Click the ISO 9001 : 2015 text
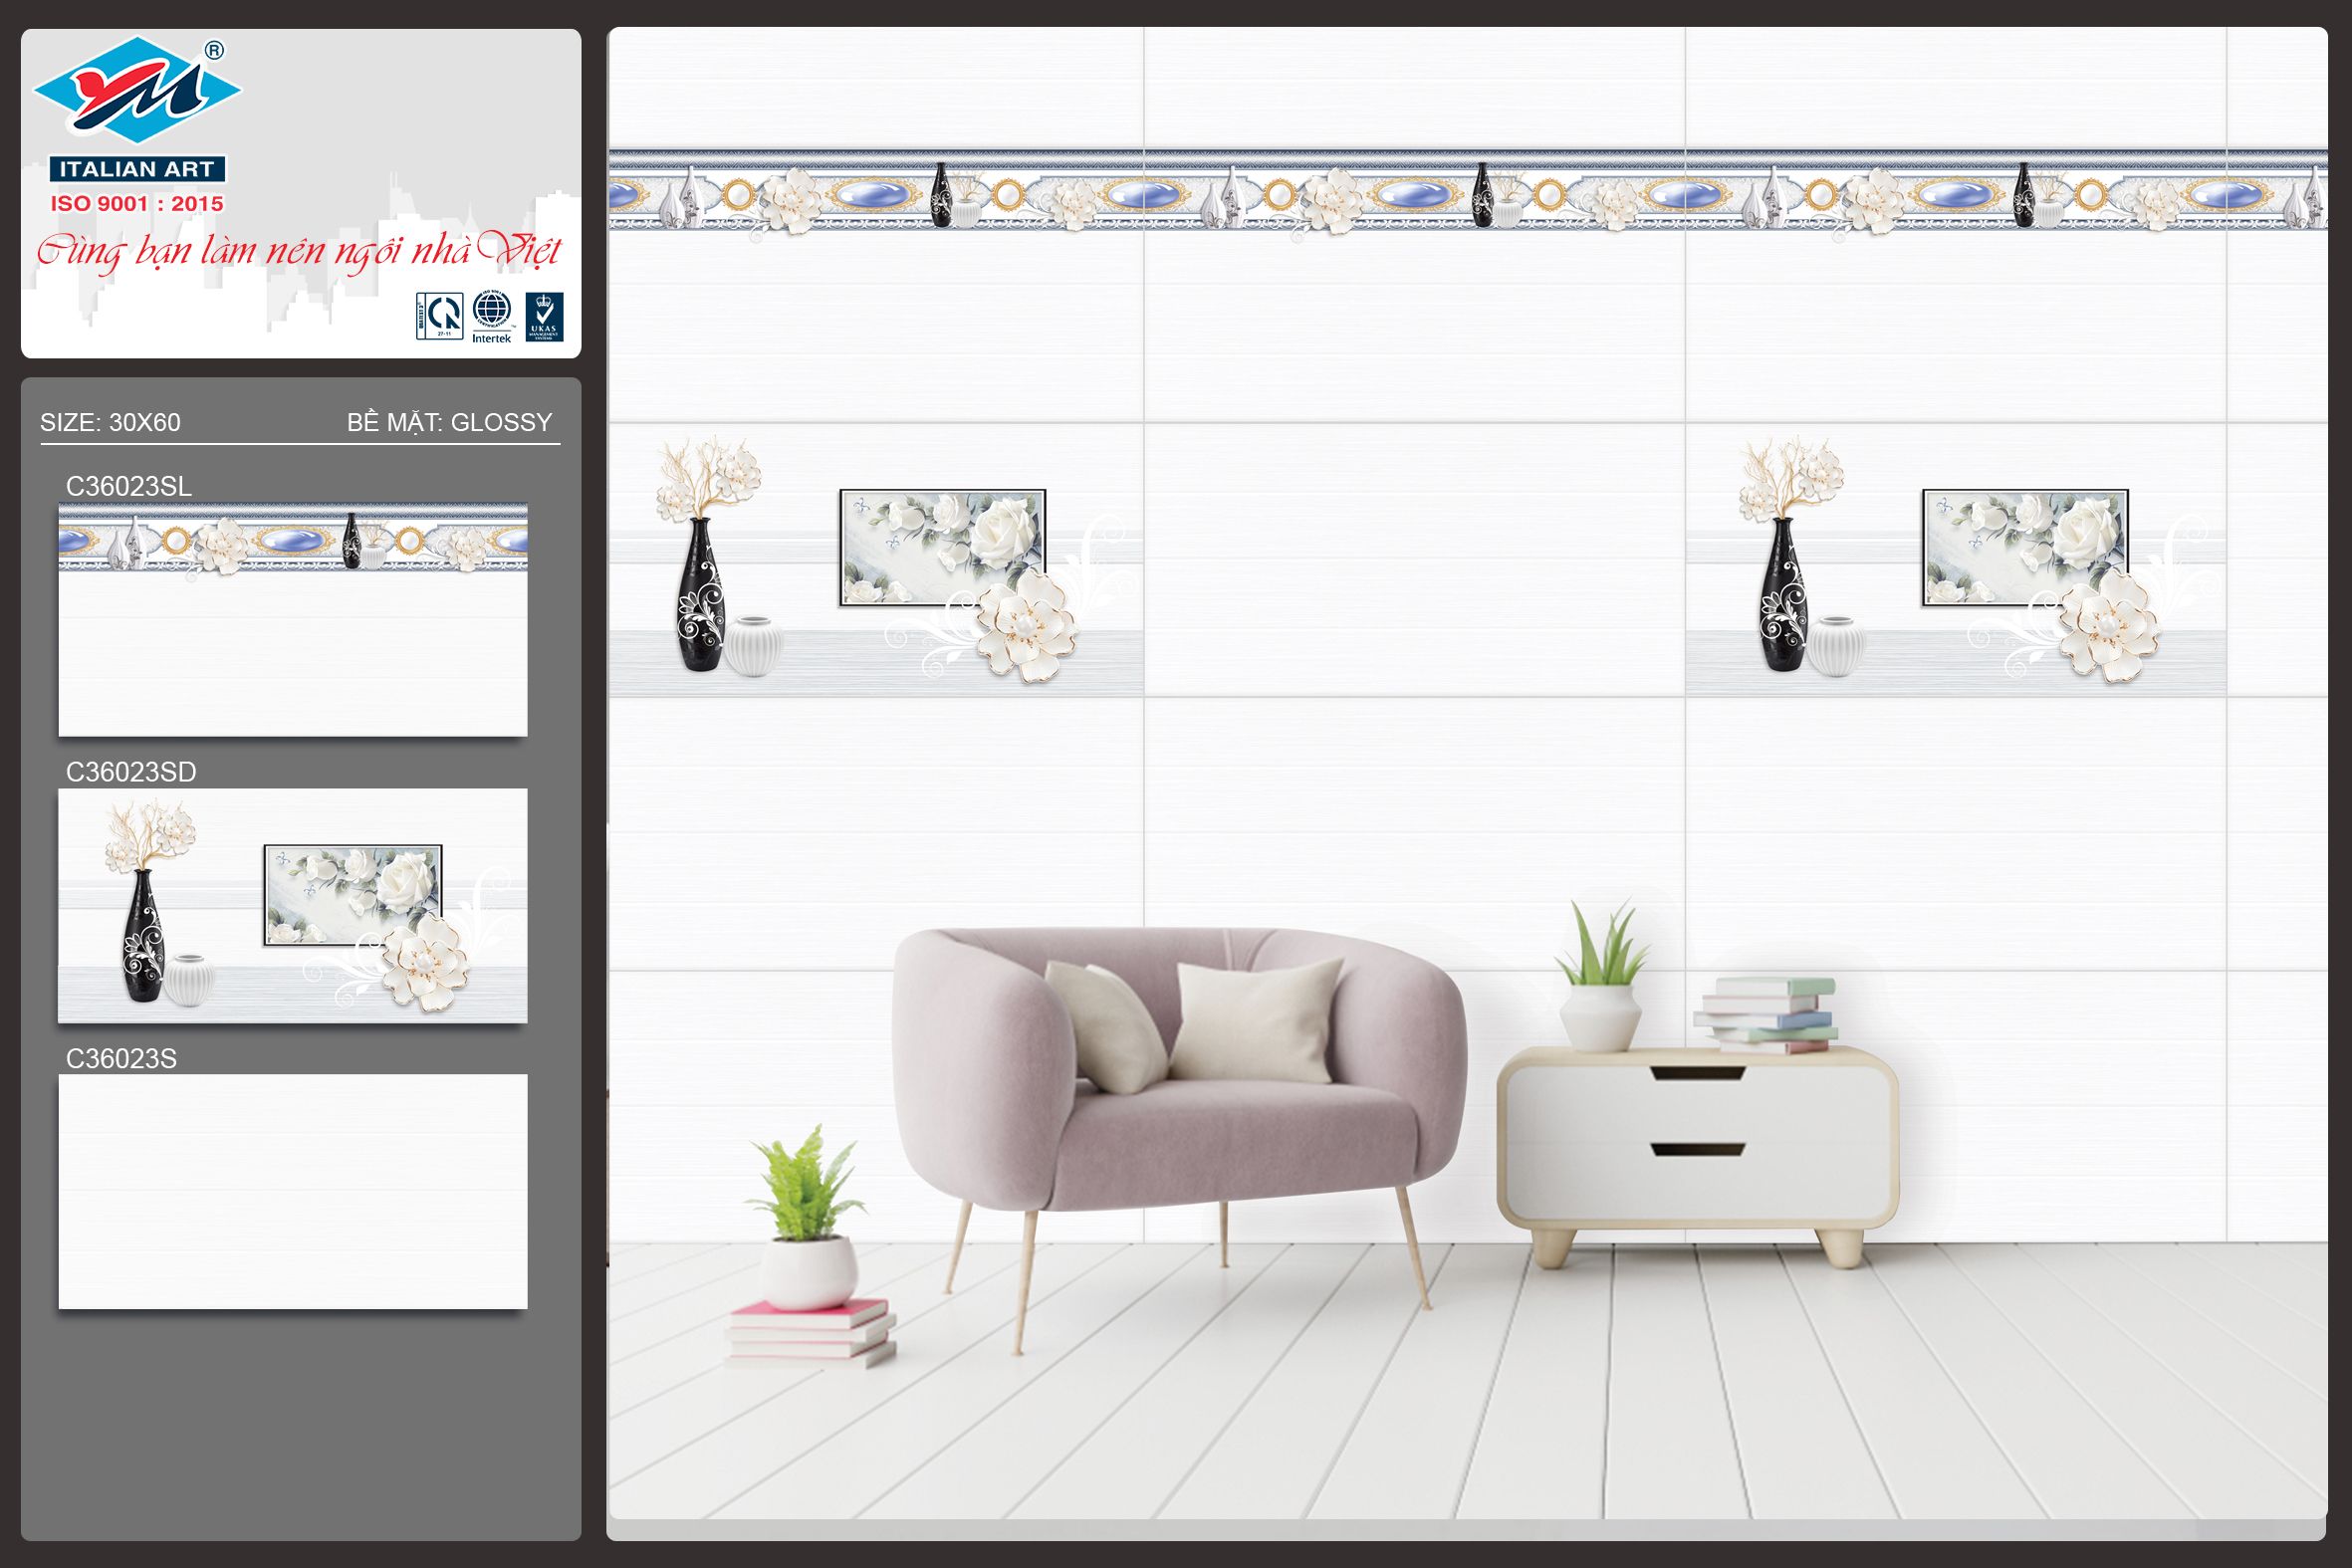2352x1568 pixels. [x=137, y=204]
